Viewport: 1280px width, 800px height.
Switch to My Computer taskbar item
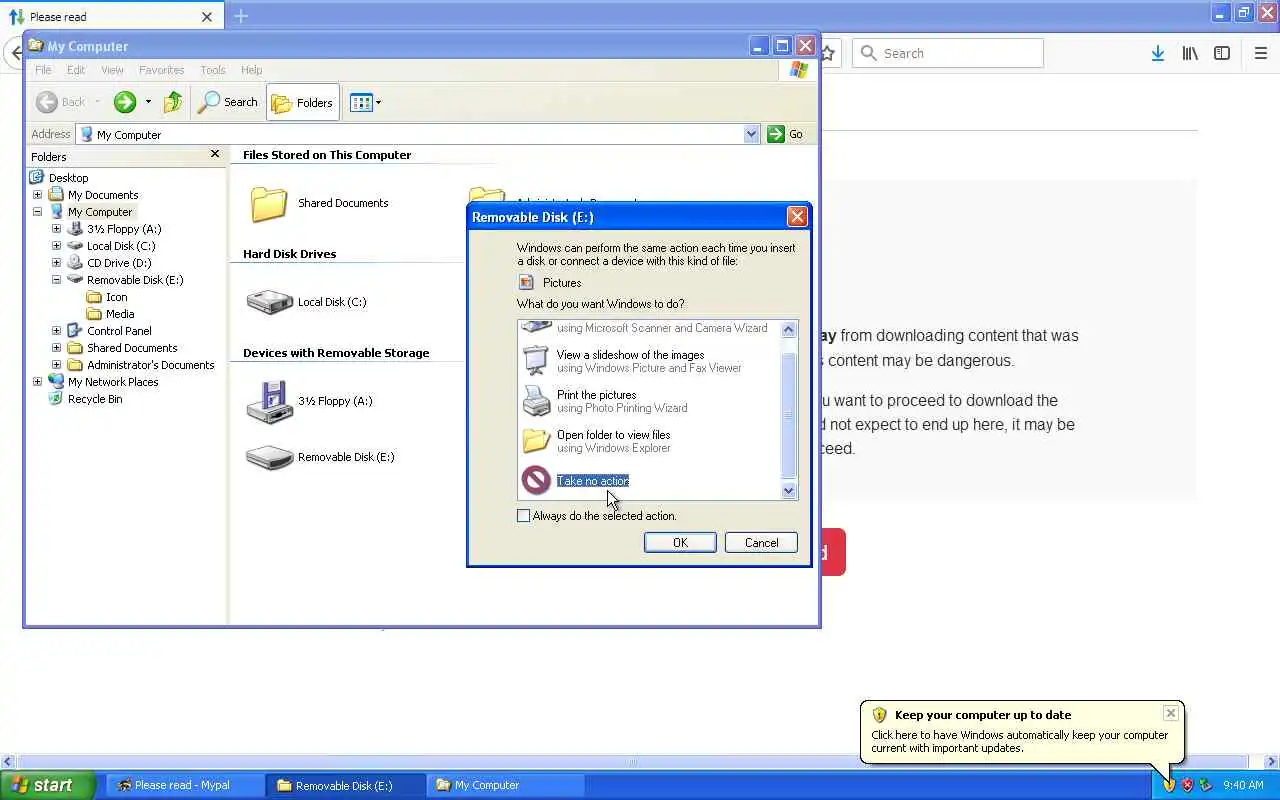506,785
